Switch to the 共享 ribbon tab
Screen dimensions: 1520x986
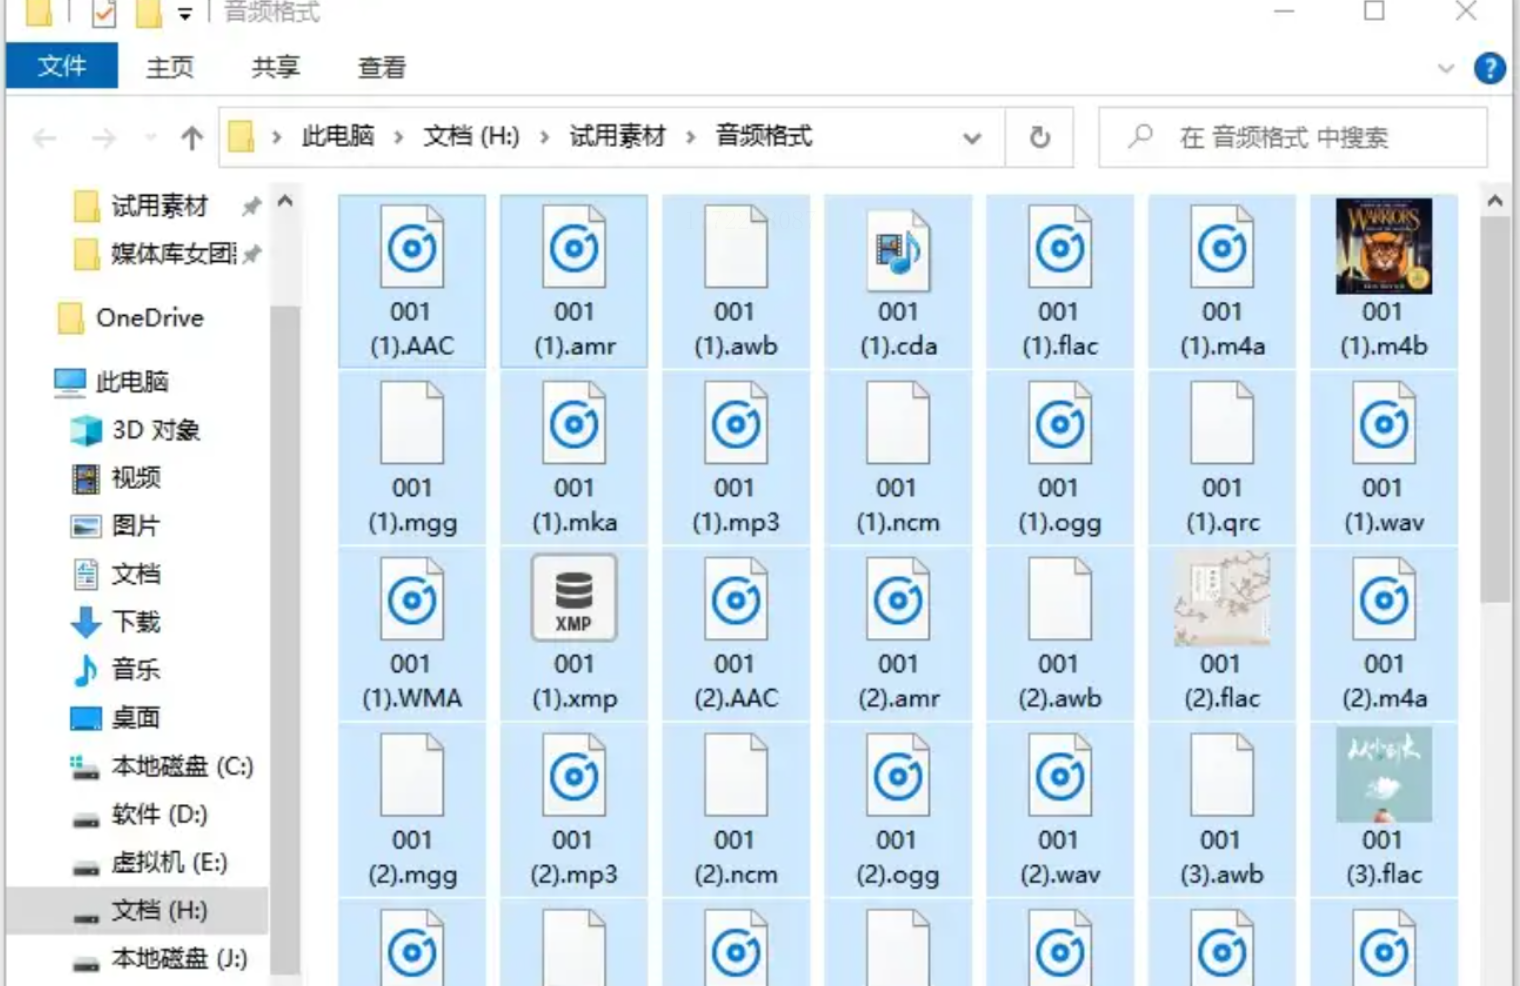[x=276, y=67]
